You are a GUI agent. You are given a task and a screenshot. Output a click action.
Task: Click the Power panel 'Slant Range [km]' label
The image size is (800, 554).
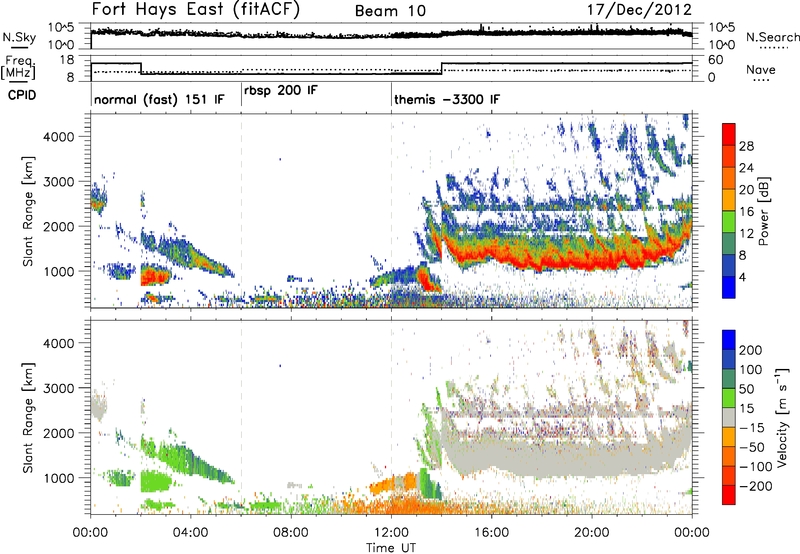point(28,211)
